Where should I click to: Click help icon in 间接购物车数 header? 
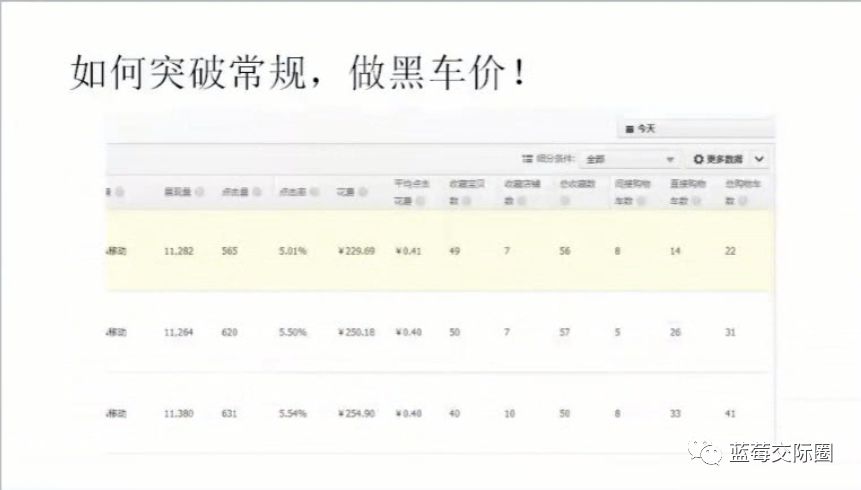tap(641, 201)
